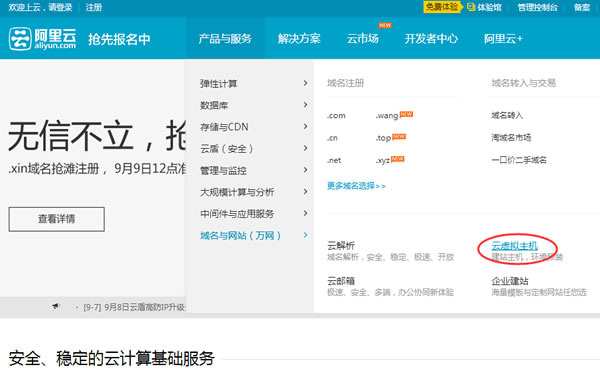600x370 pixels.
Task: Open the 产品与服务 menu
Action: 225,39
